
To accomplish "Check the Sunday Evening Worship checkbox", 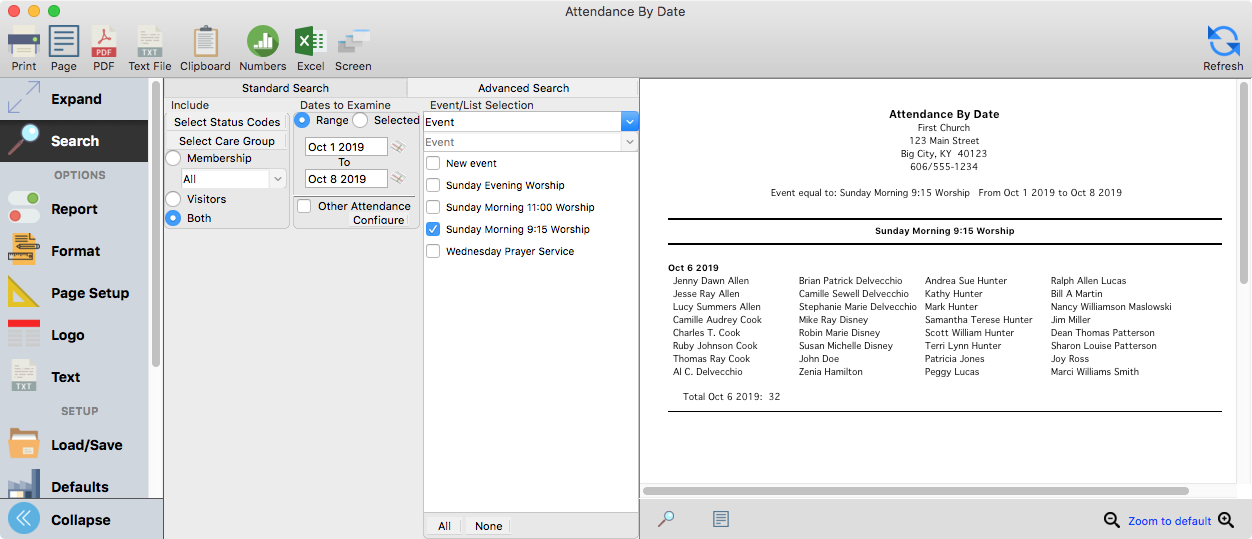I will coord(433,185).
